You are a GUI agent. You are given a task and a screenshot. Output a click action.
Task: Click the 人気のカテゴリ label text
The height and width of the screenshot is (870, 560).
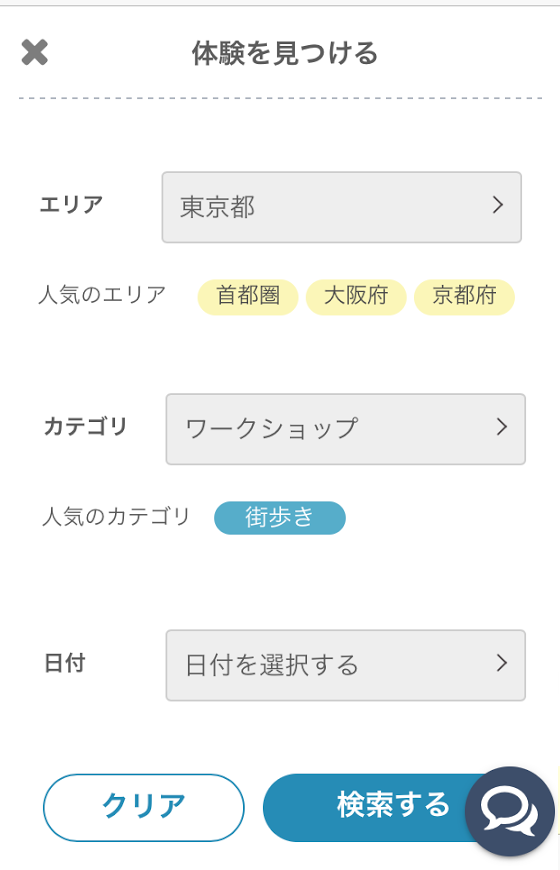click(116, 517)
